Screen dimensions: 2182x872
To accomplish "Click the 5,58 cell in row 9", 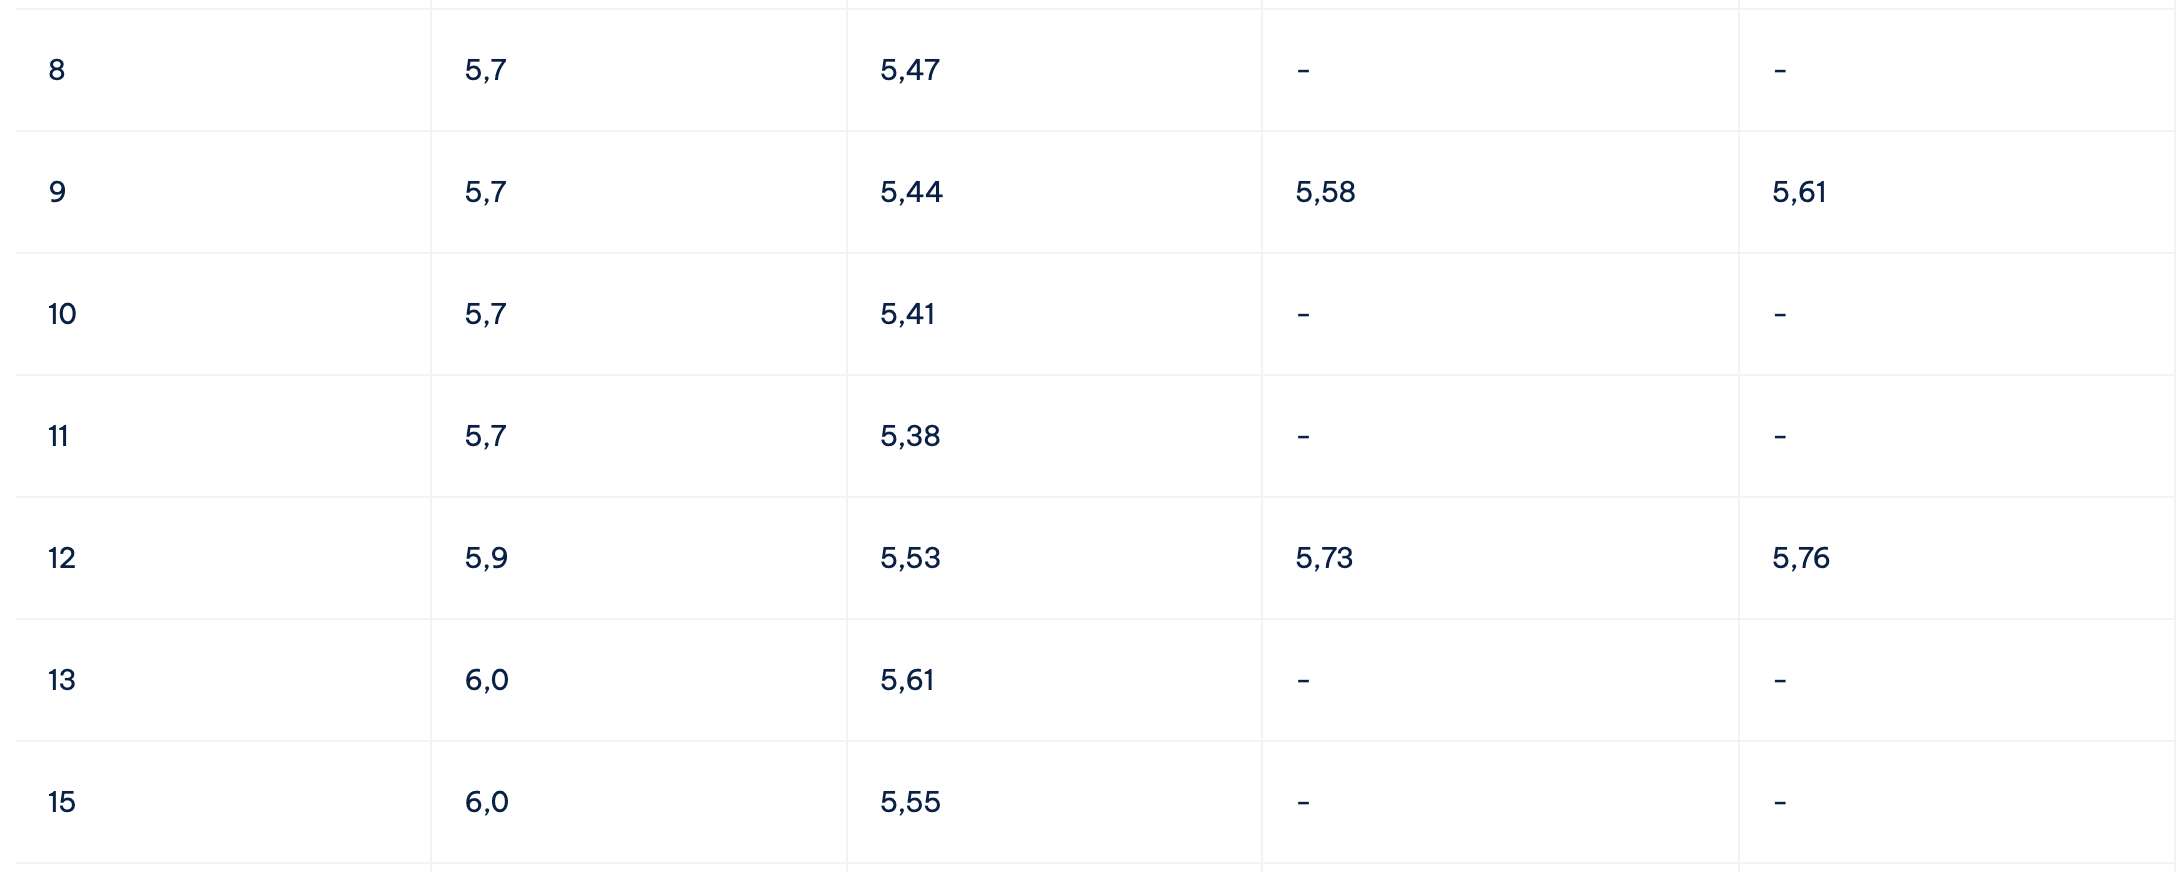I will 1500,192.
